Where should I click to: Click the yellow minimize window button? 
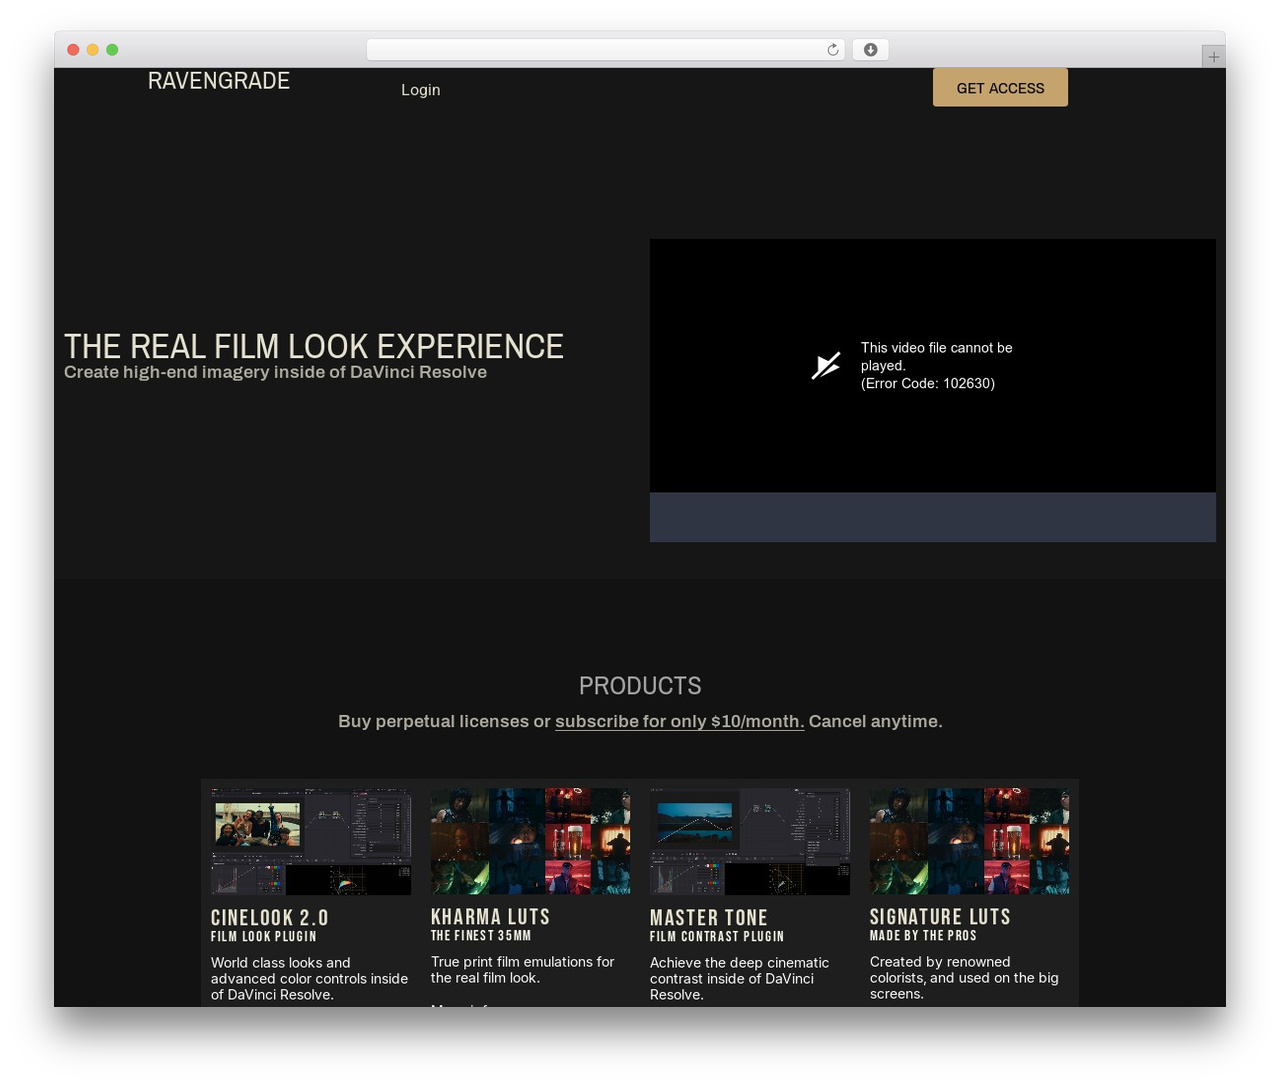tap(92, 50)
